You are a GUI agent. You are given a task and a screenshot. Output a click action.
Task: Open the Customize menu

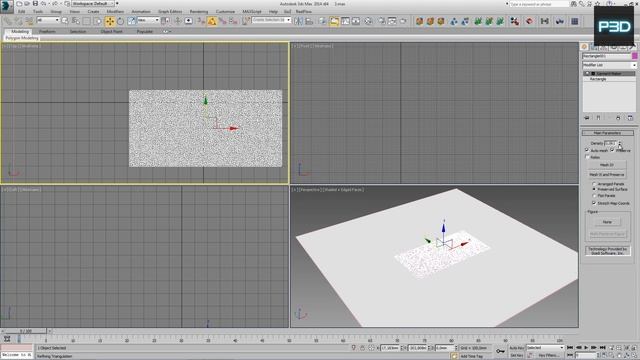[225, 11]
